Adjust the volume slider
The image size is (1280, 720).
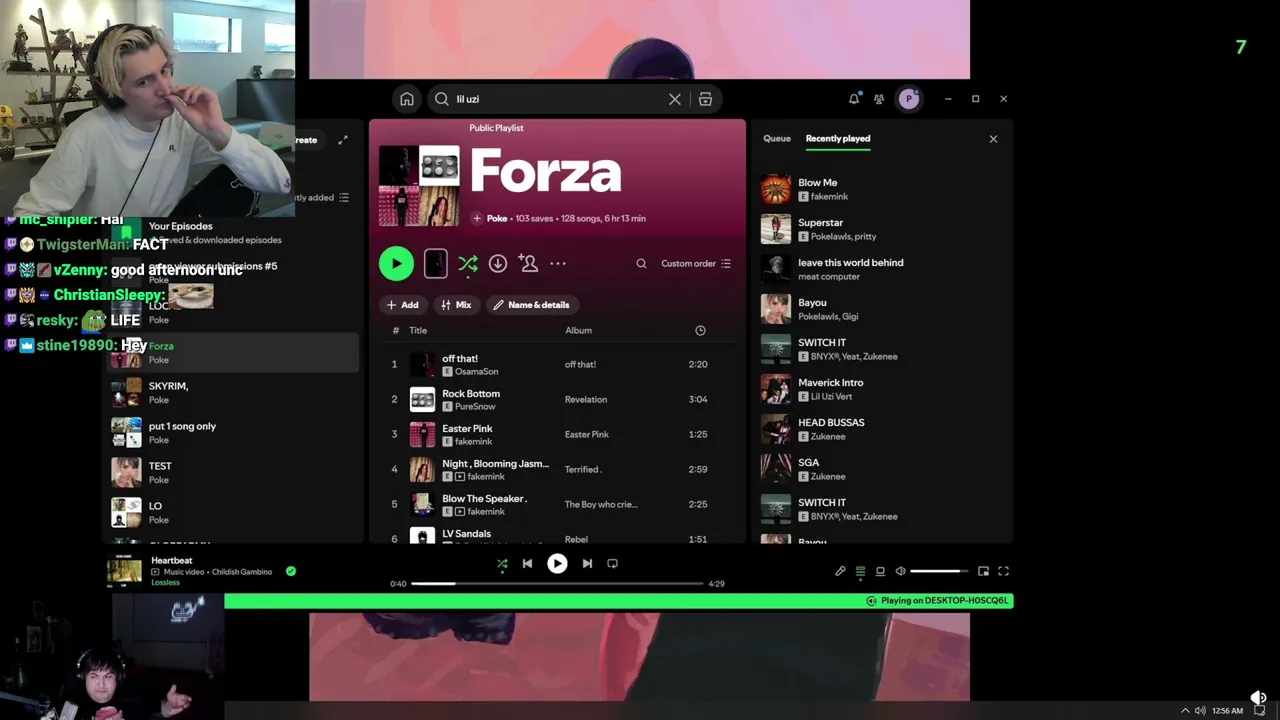point(939,571)
